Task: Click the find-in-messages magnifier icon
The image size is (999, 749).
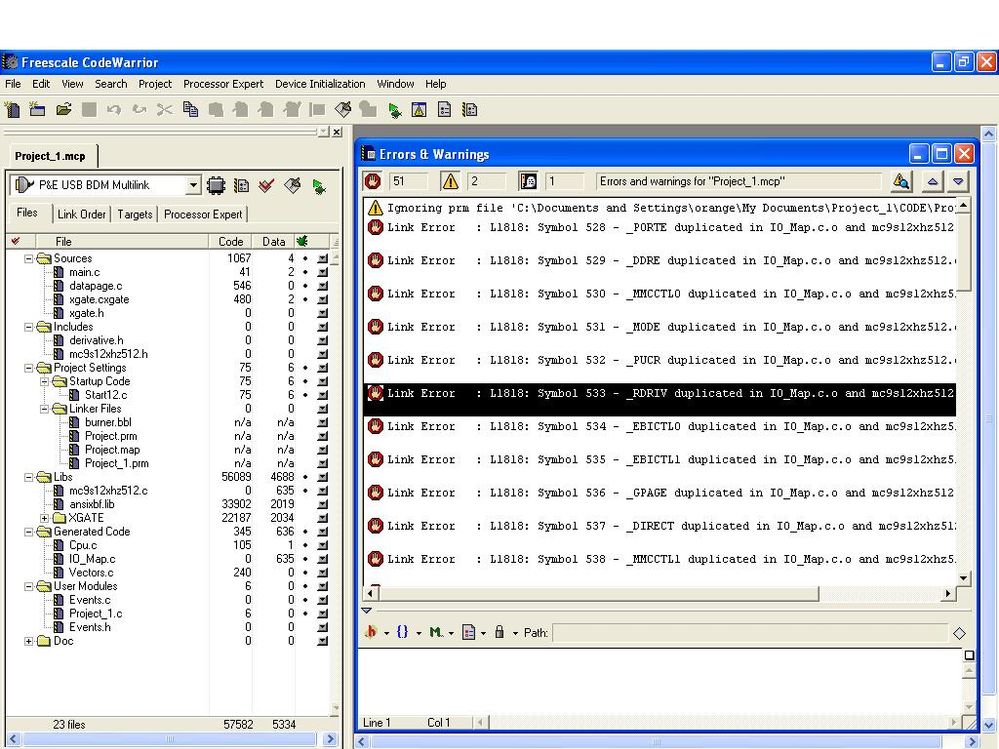Action: click(x=901, y=182)
